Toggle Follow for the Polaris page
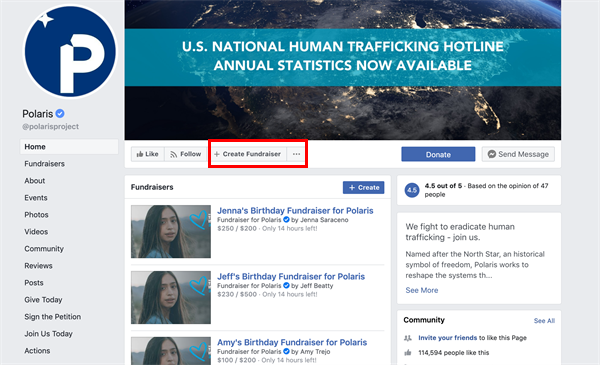The width and height of the screenshot is (600, 365). (186, 154)
